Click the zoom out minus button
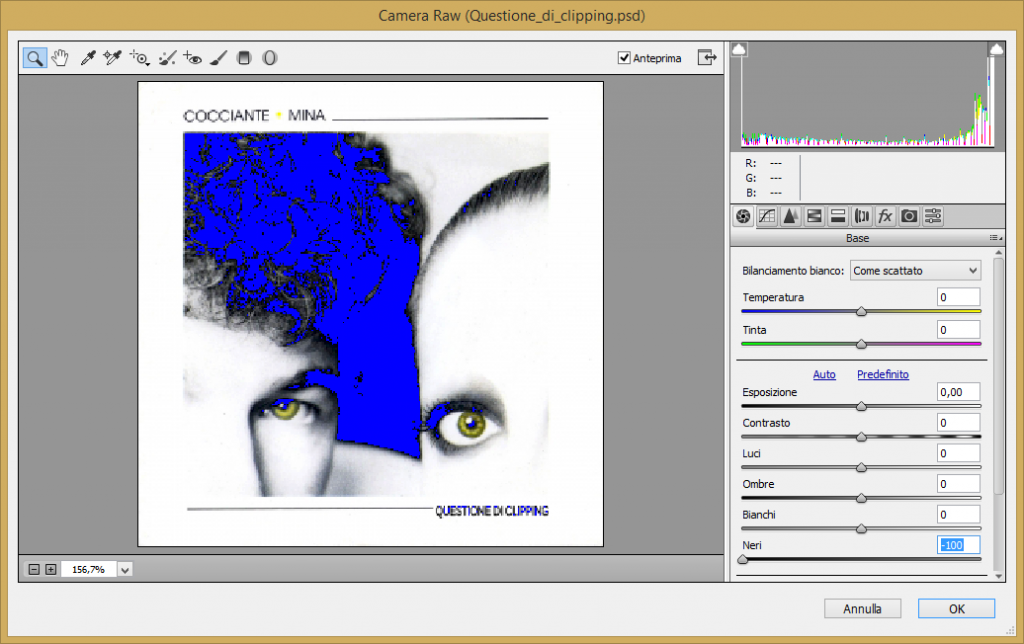1024x644 pixels. coord(34,570)
